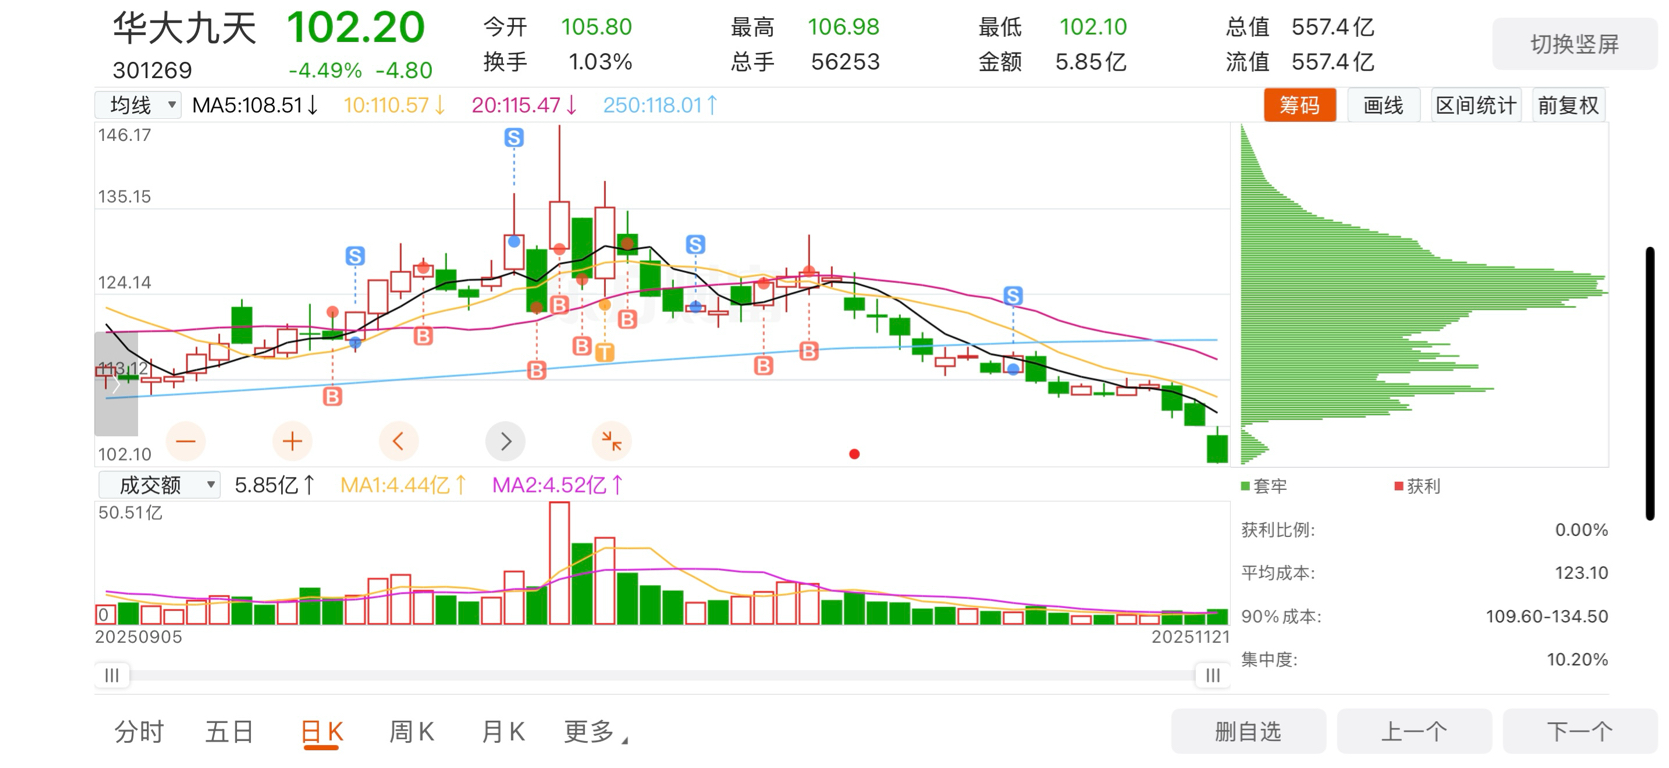Viewport: 1669px width, 768px height.
Task: Click 删自选 to remove from watchlist
Action: pyautogui.click(x=1248, y=732)
